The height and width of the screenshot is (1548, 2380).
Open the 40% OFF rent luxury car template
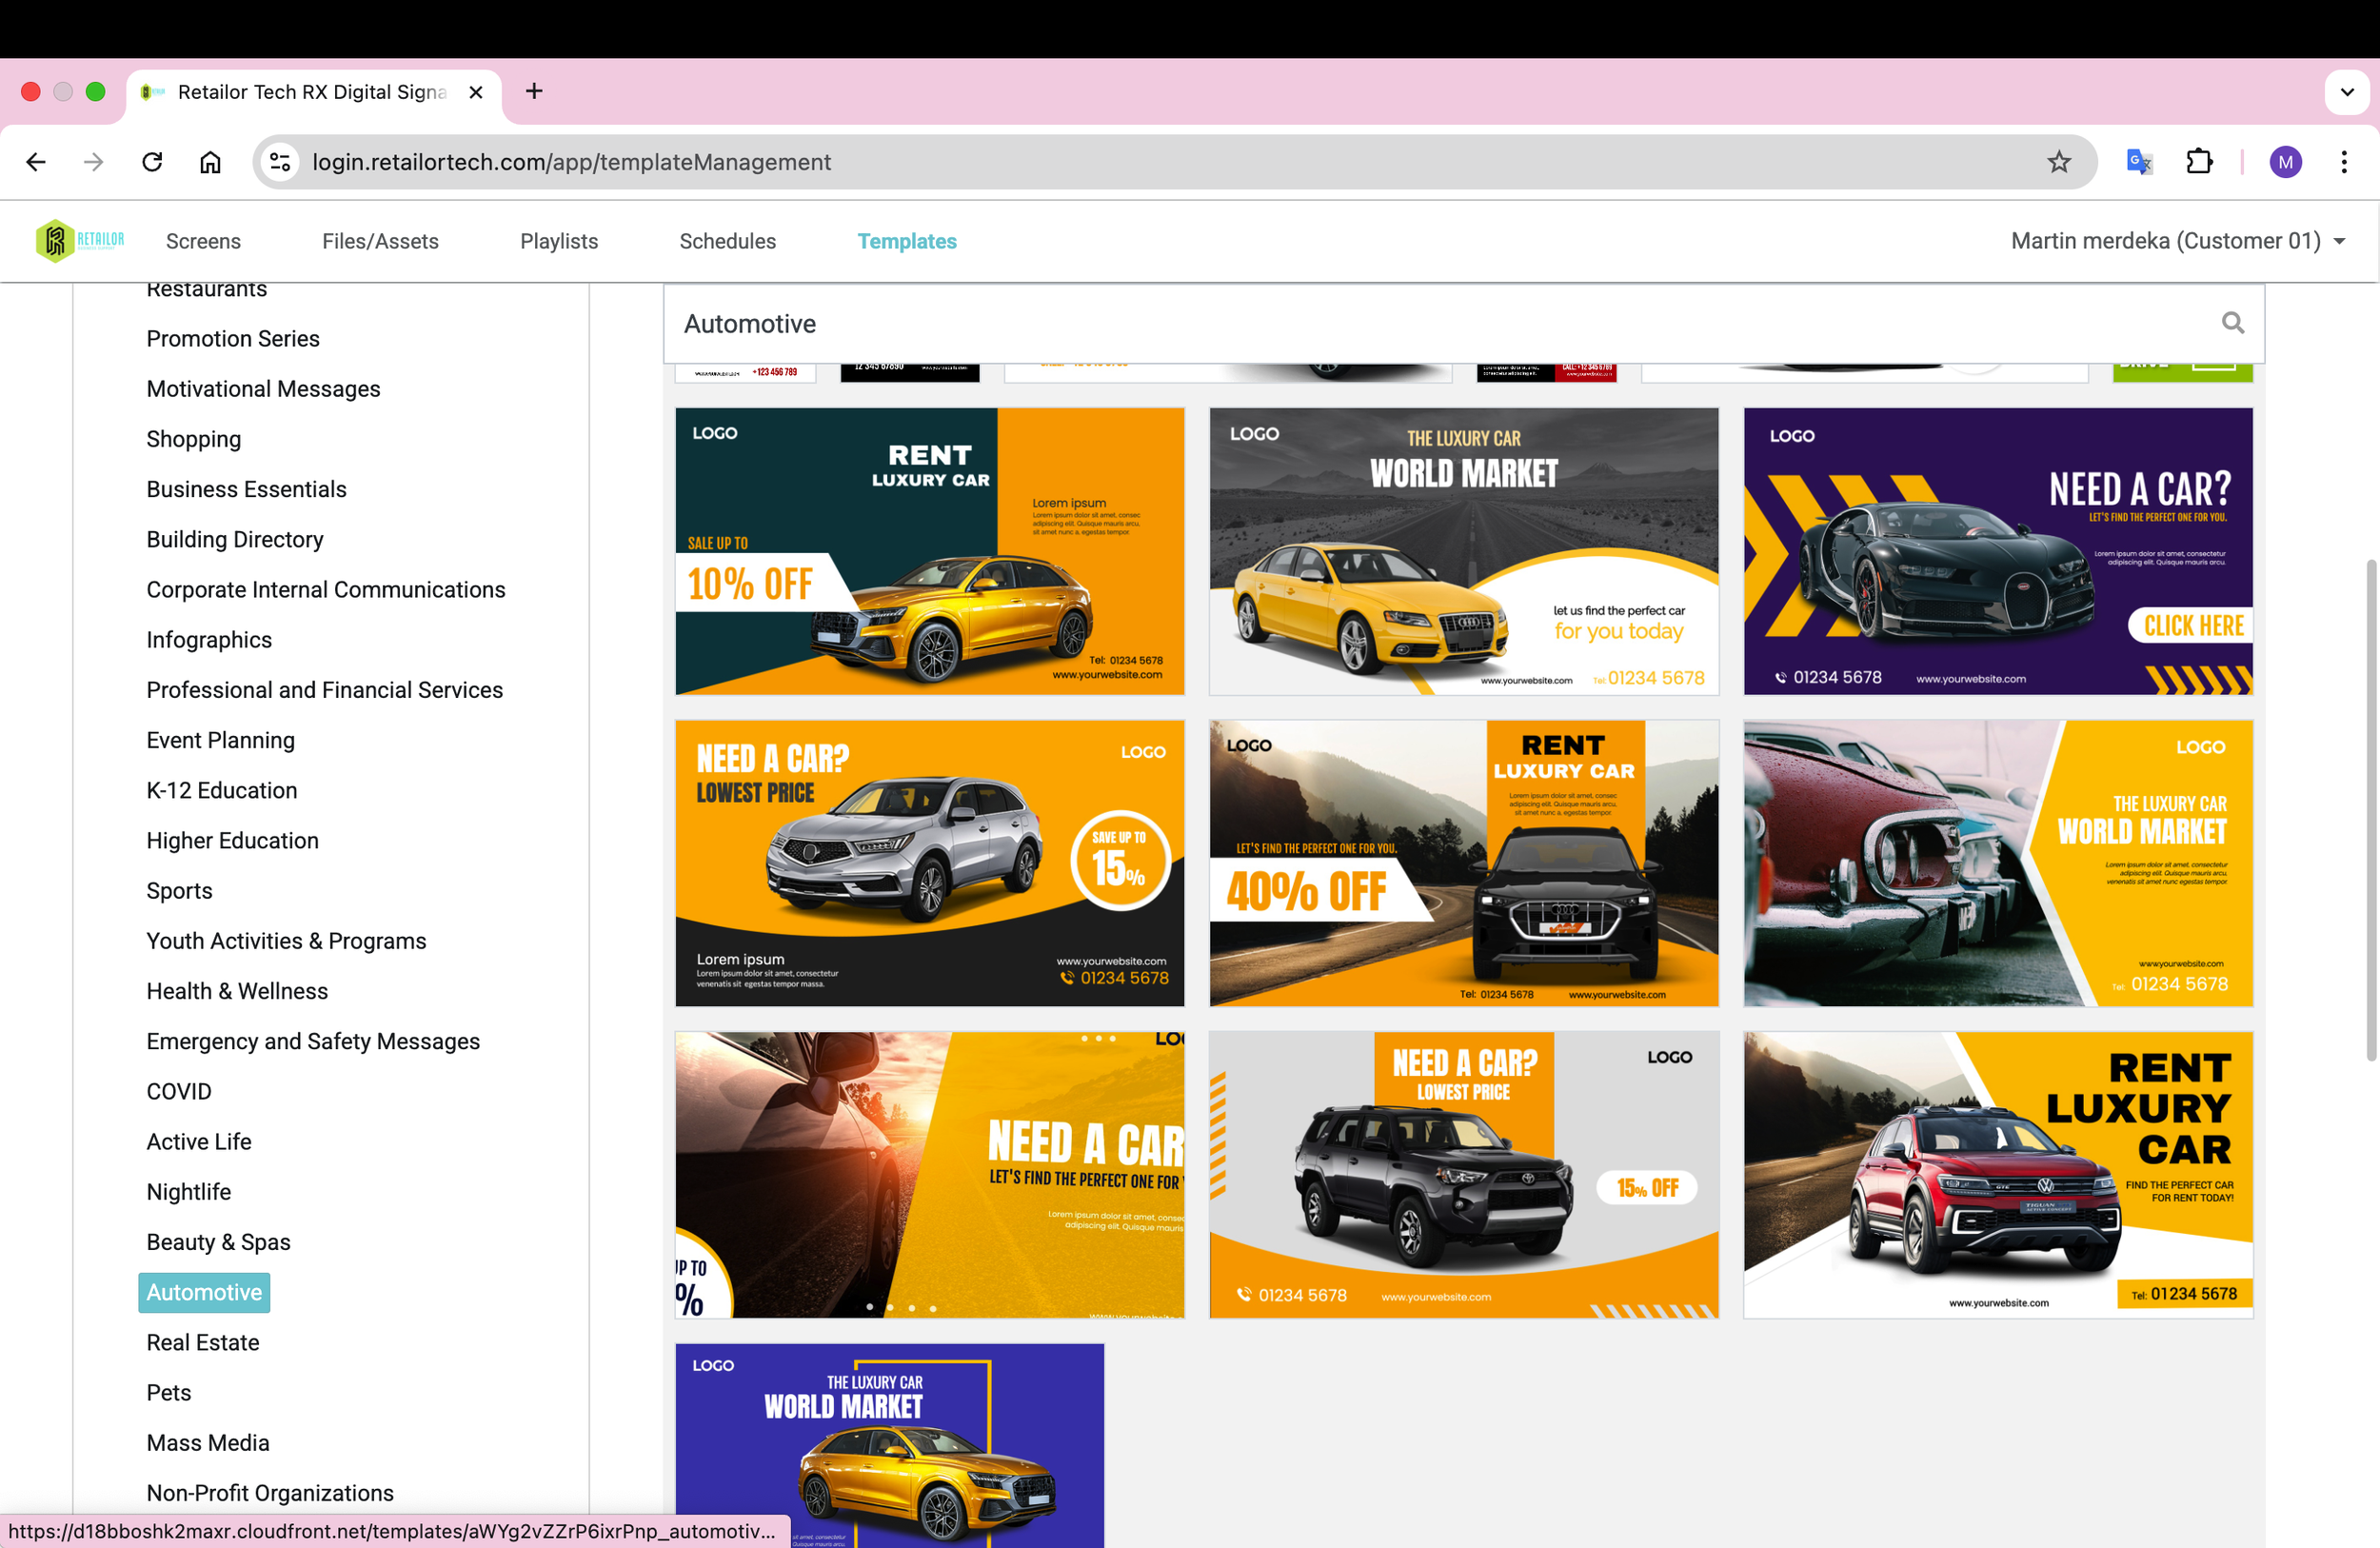1463,863
